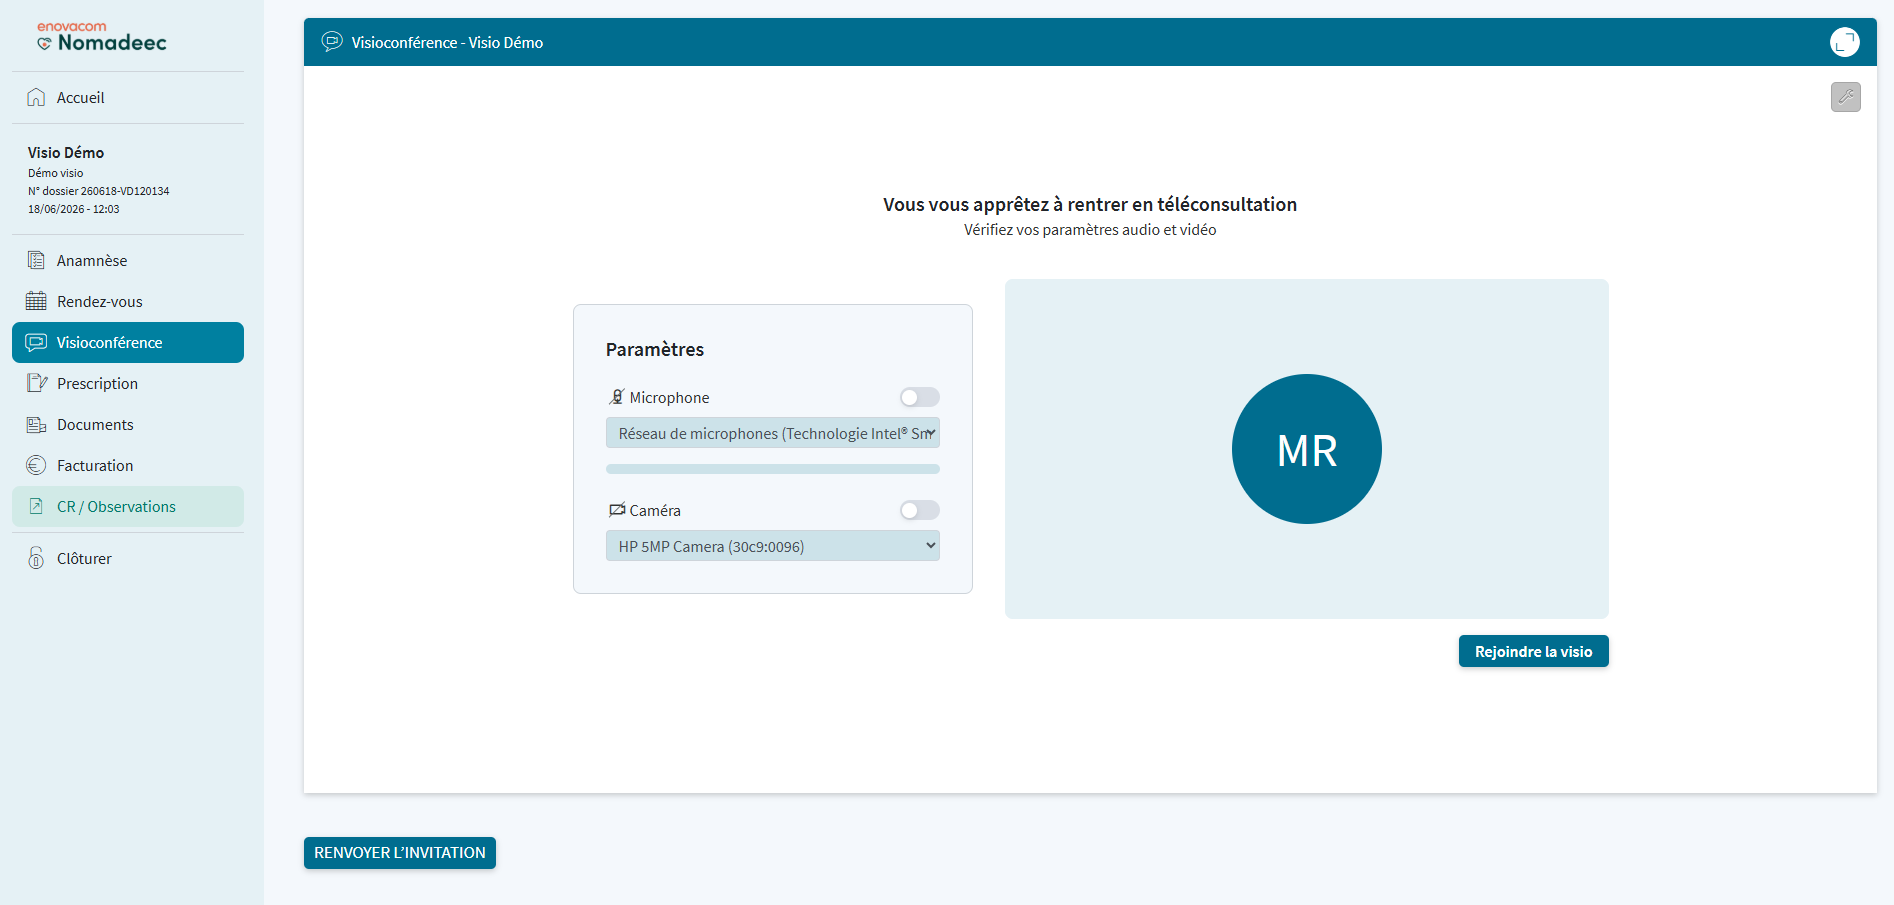Open the HP 5MP Camera dropdown
The width and height of the screenshot is (1894, 905).
(x=773, y=546)
